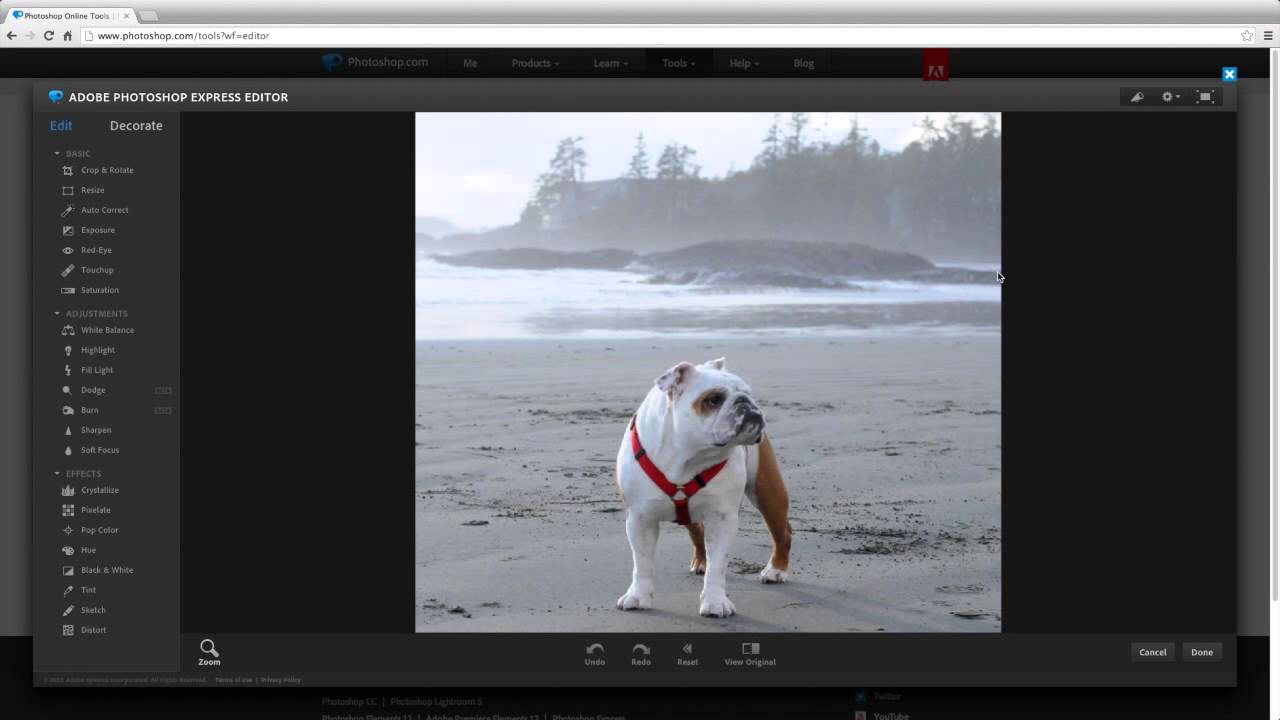Open the gear settings dropdown
This screenshot has width=1280, height=720.
click(x=1170, y=97)
